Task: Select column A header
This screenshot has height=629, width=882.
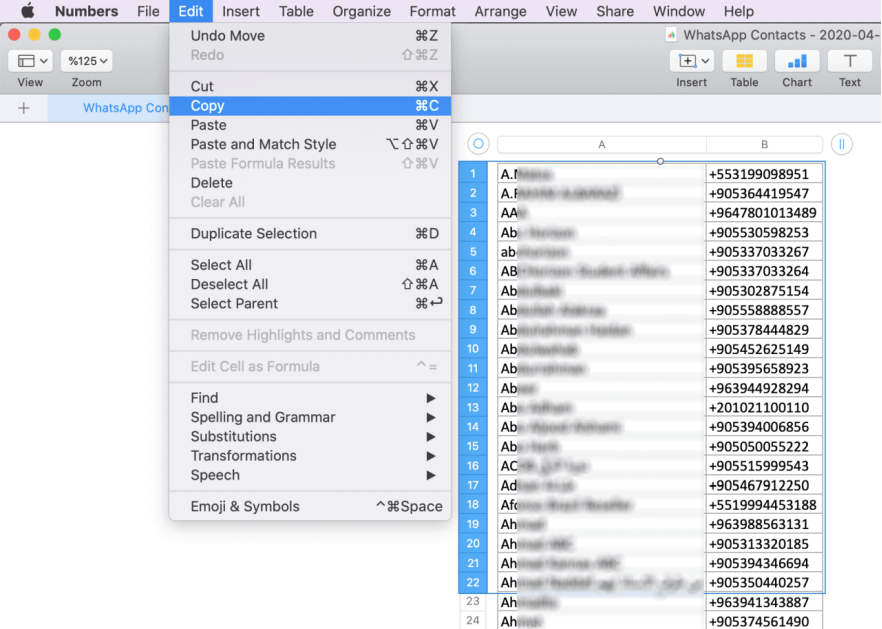Action: click(x=601, y=145)
